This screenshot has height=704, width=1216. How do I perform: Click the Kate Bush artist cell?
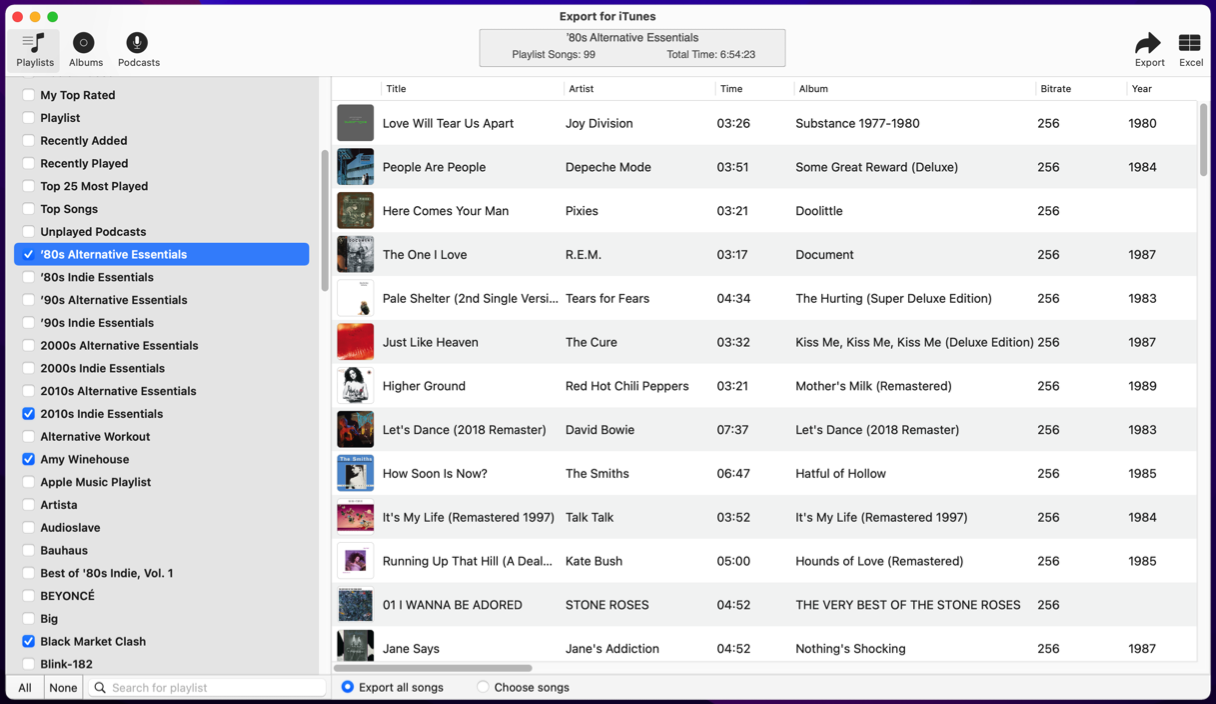(x=594, y=561)
